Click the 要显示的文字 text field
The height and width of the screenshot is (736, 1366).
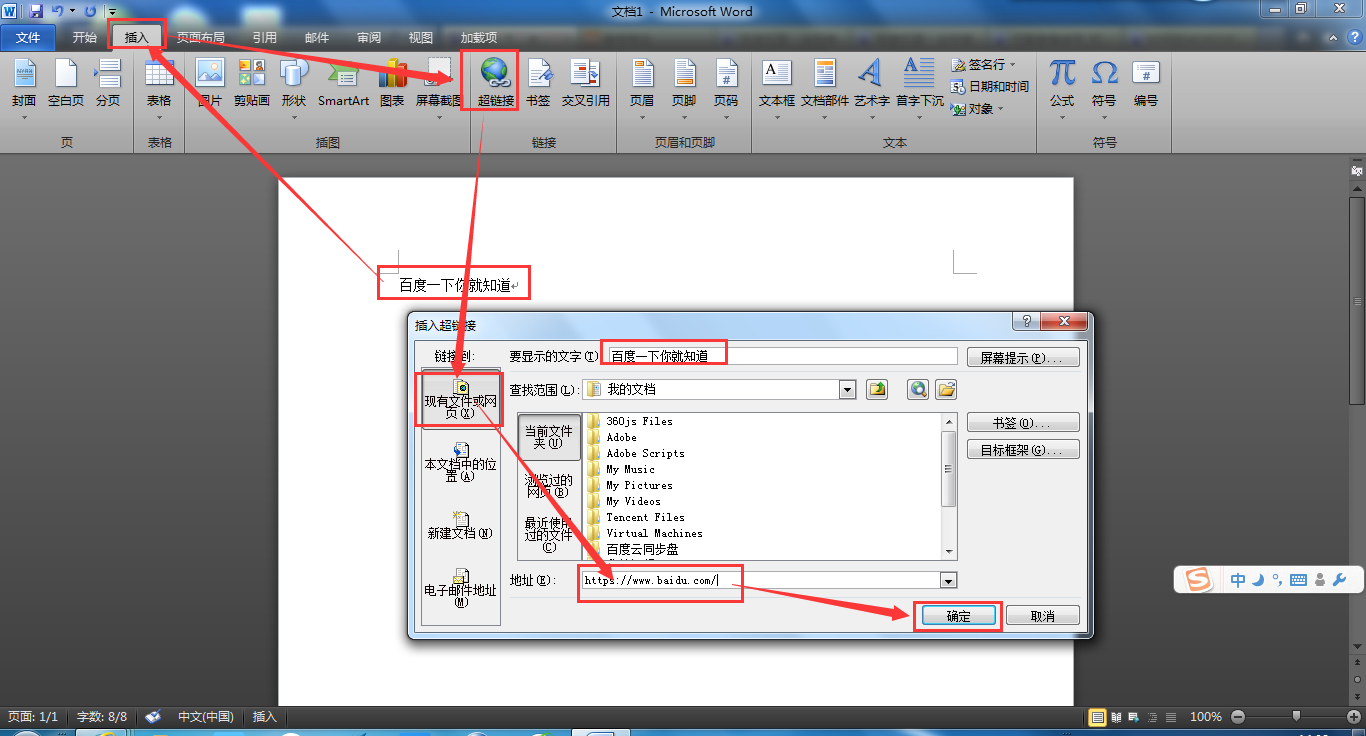pyautogui.click(x=782, y=356)
